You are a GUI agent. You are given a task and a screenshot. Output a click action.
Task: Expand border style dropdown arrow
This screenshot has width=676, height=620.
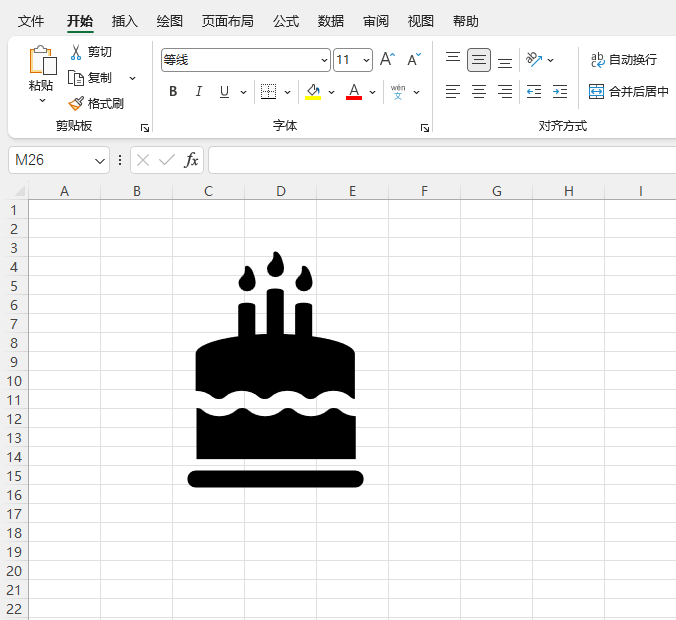[288, 92]
